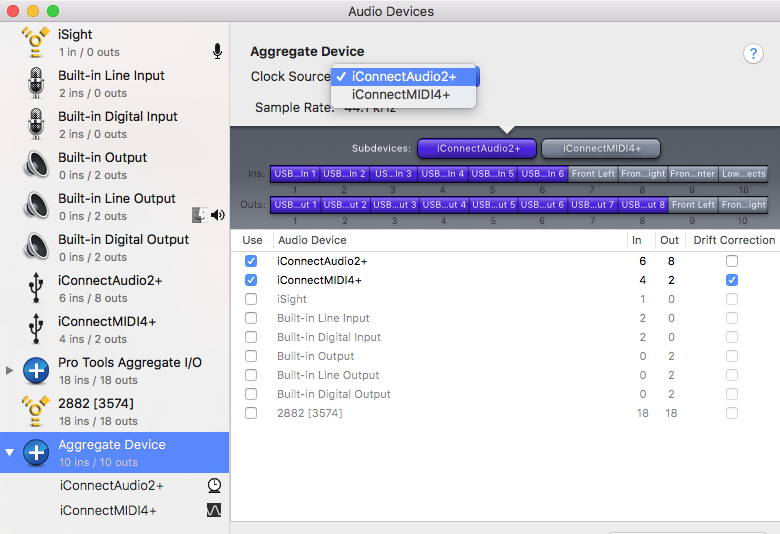Click input channel USB...In 6

click(543, 174)
